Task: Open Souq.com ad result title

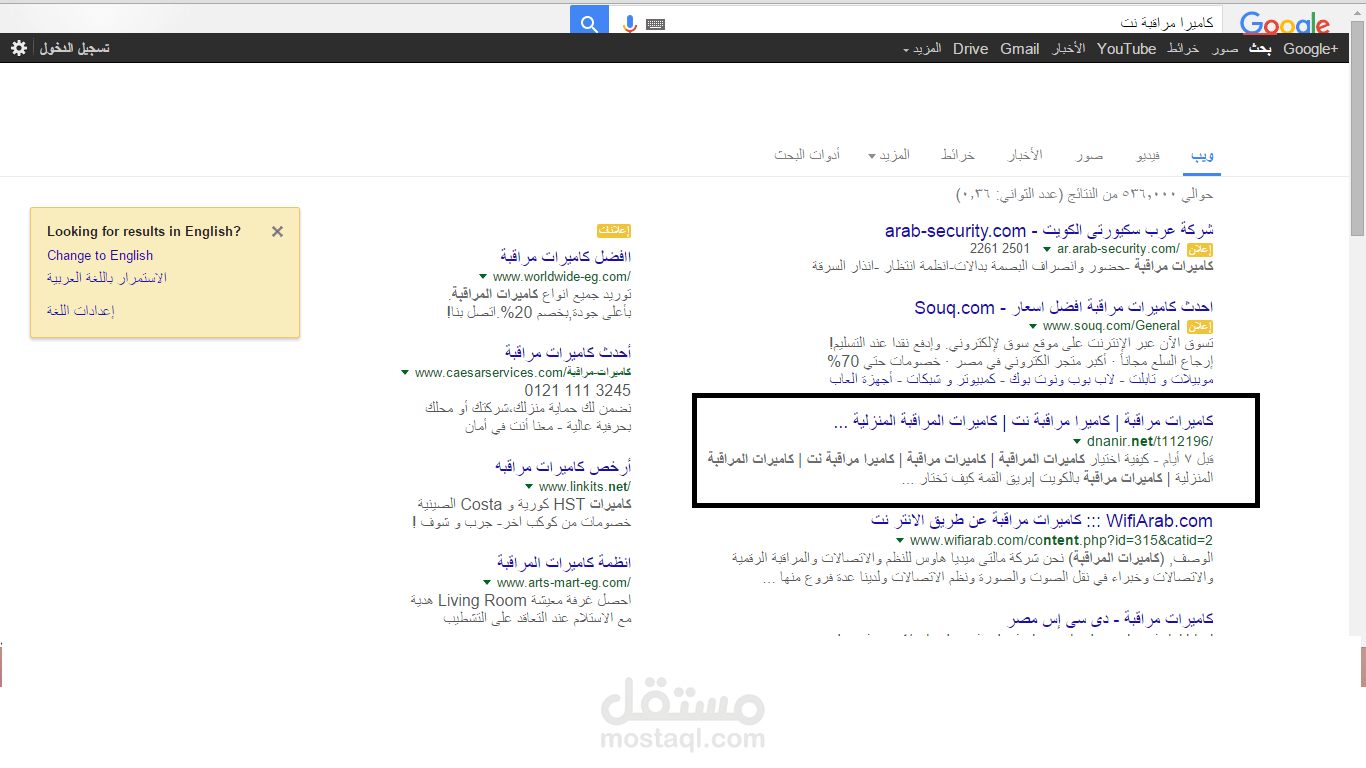Action: (x=1063, y=307)
